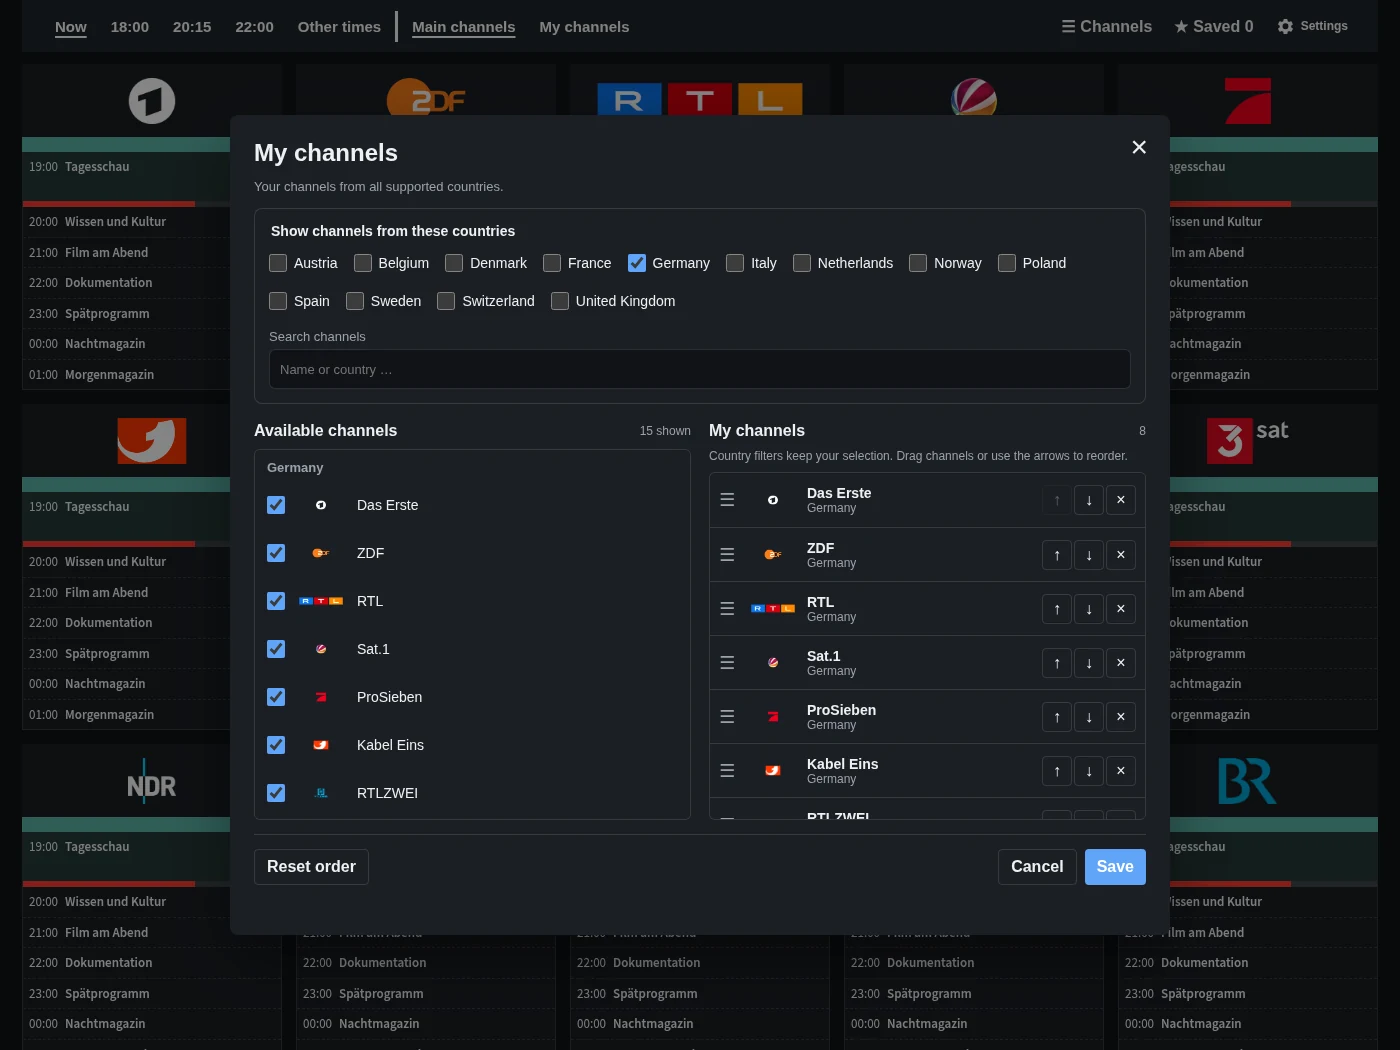
Task: Focus the Search channels input field
Action: click(x=700, y=369)
